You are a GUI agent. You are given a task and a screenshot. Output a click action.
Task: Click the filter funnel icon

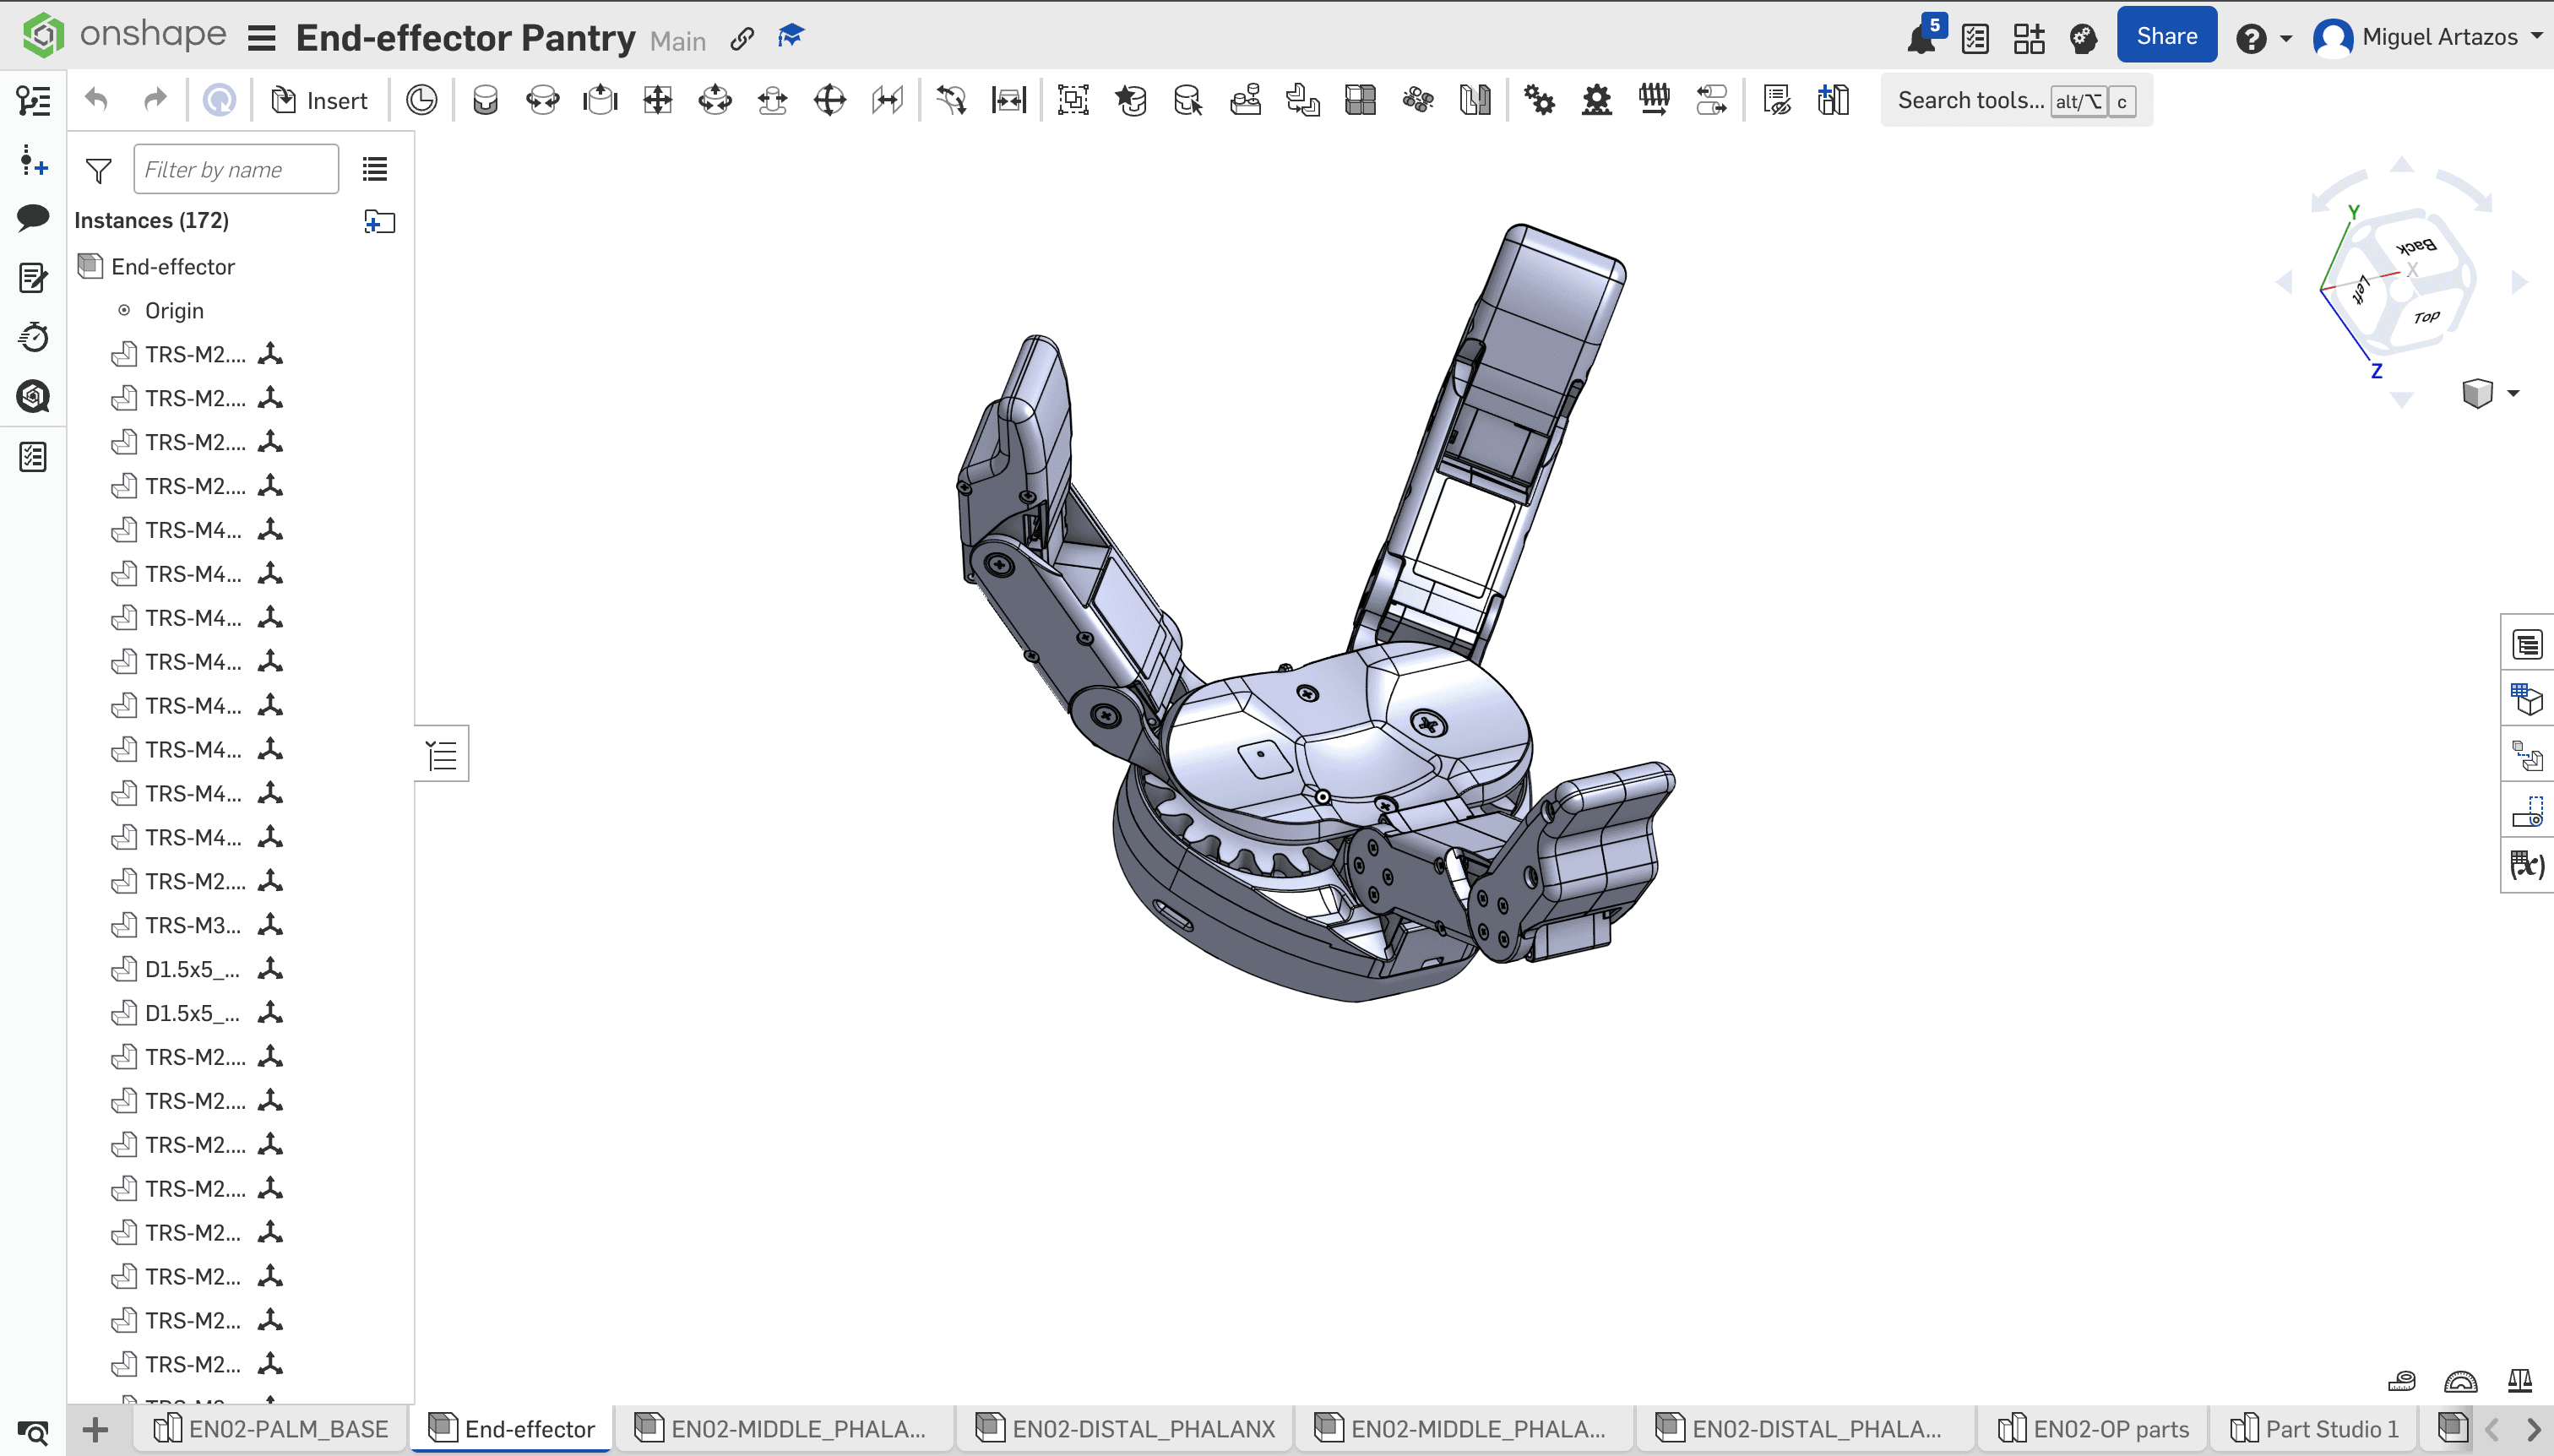[98, 170]
